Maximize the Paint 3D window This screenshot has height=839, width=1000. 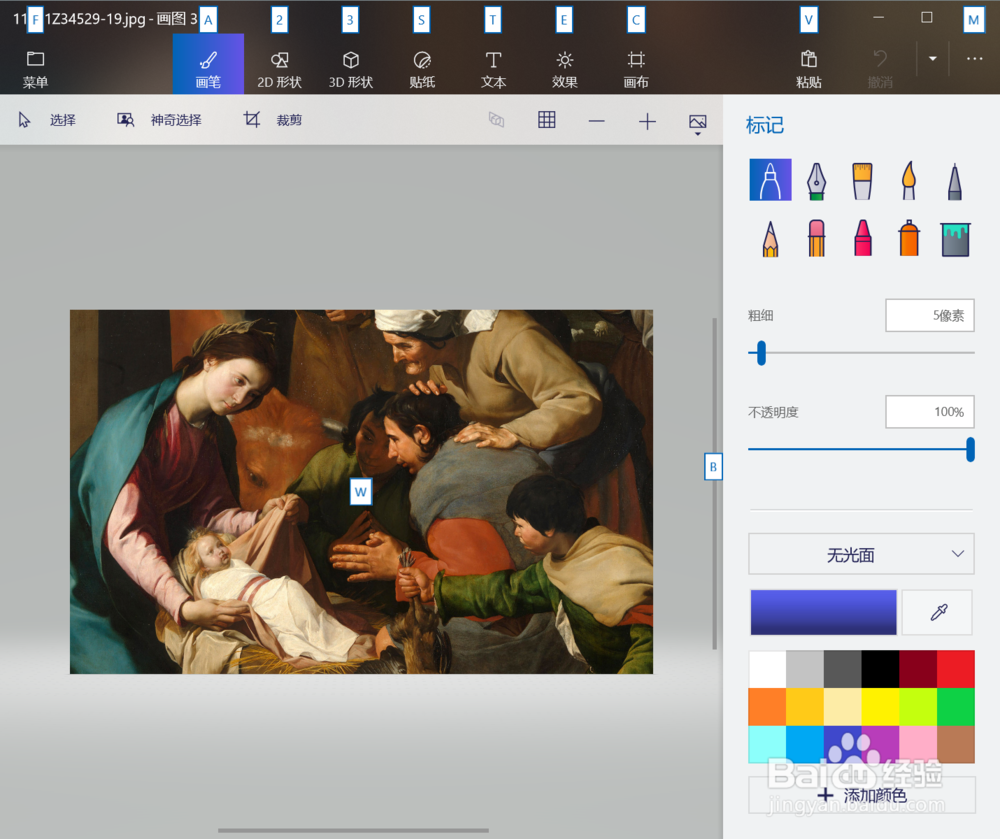927,18
